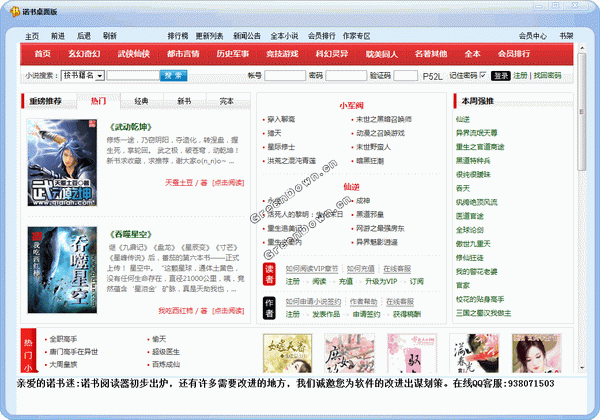The width and height of the screenshot is (600, 420).
Task: Open 会员中心 in the top toolbar
Action: pos(533,36)
